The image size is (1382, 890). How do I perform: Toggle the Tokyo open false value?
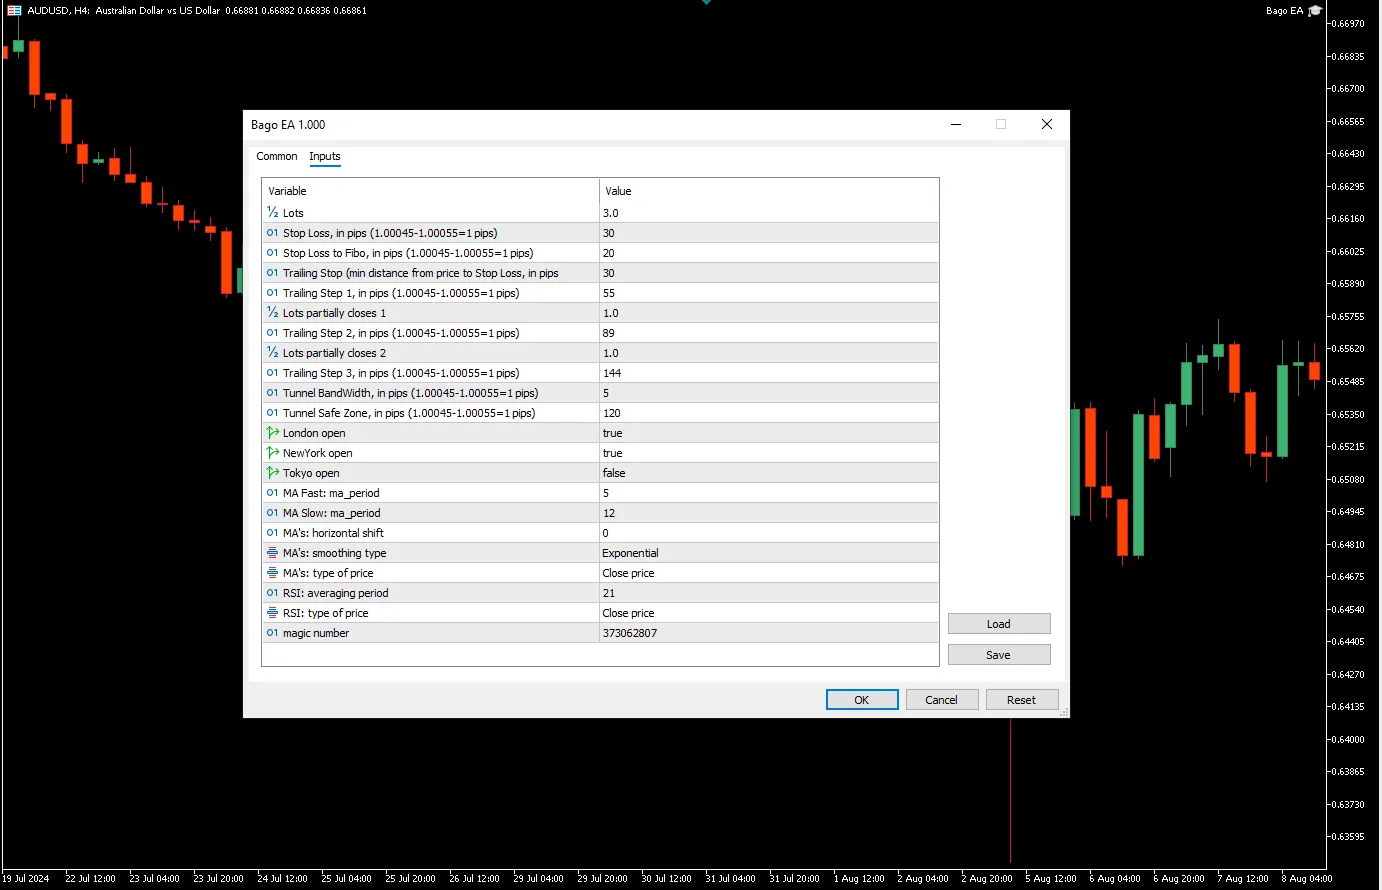click(768, 473)
